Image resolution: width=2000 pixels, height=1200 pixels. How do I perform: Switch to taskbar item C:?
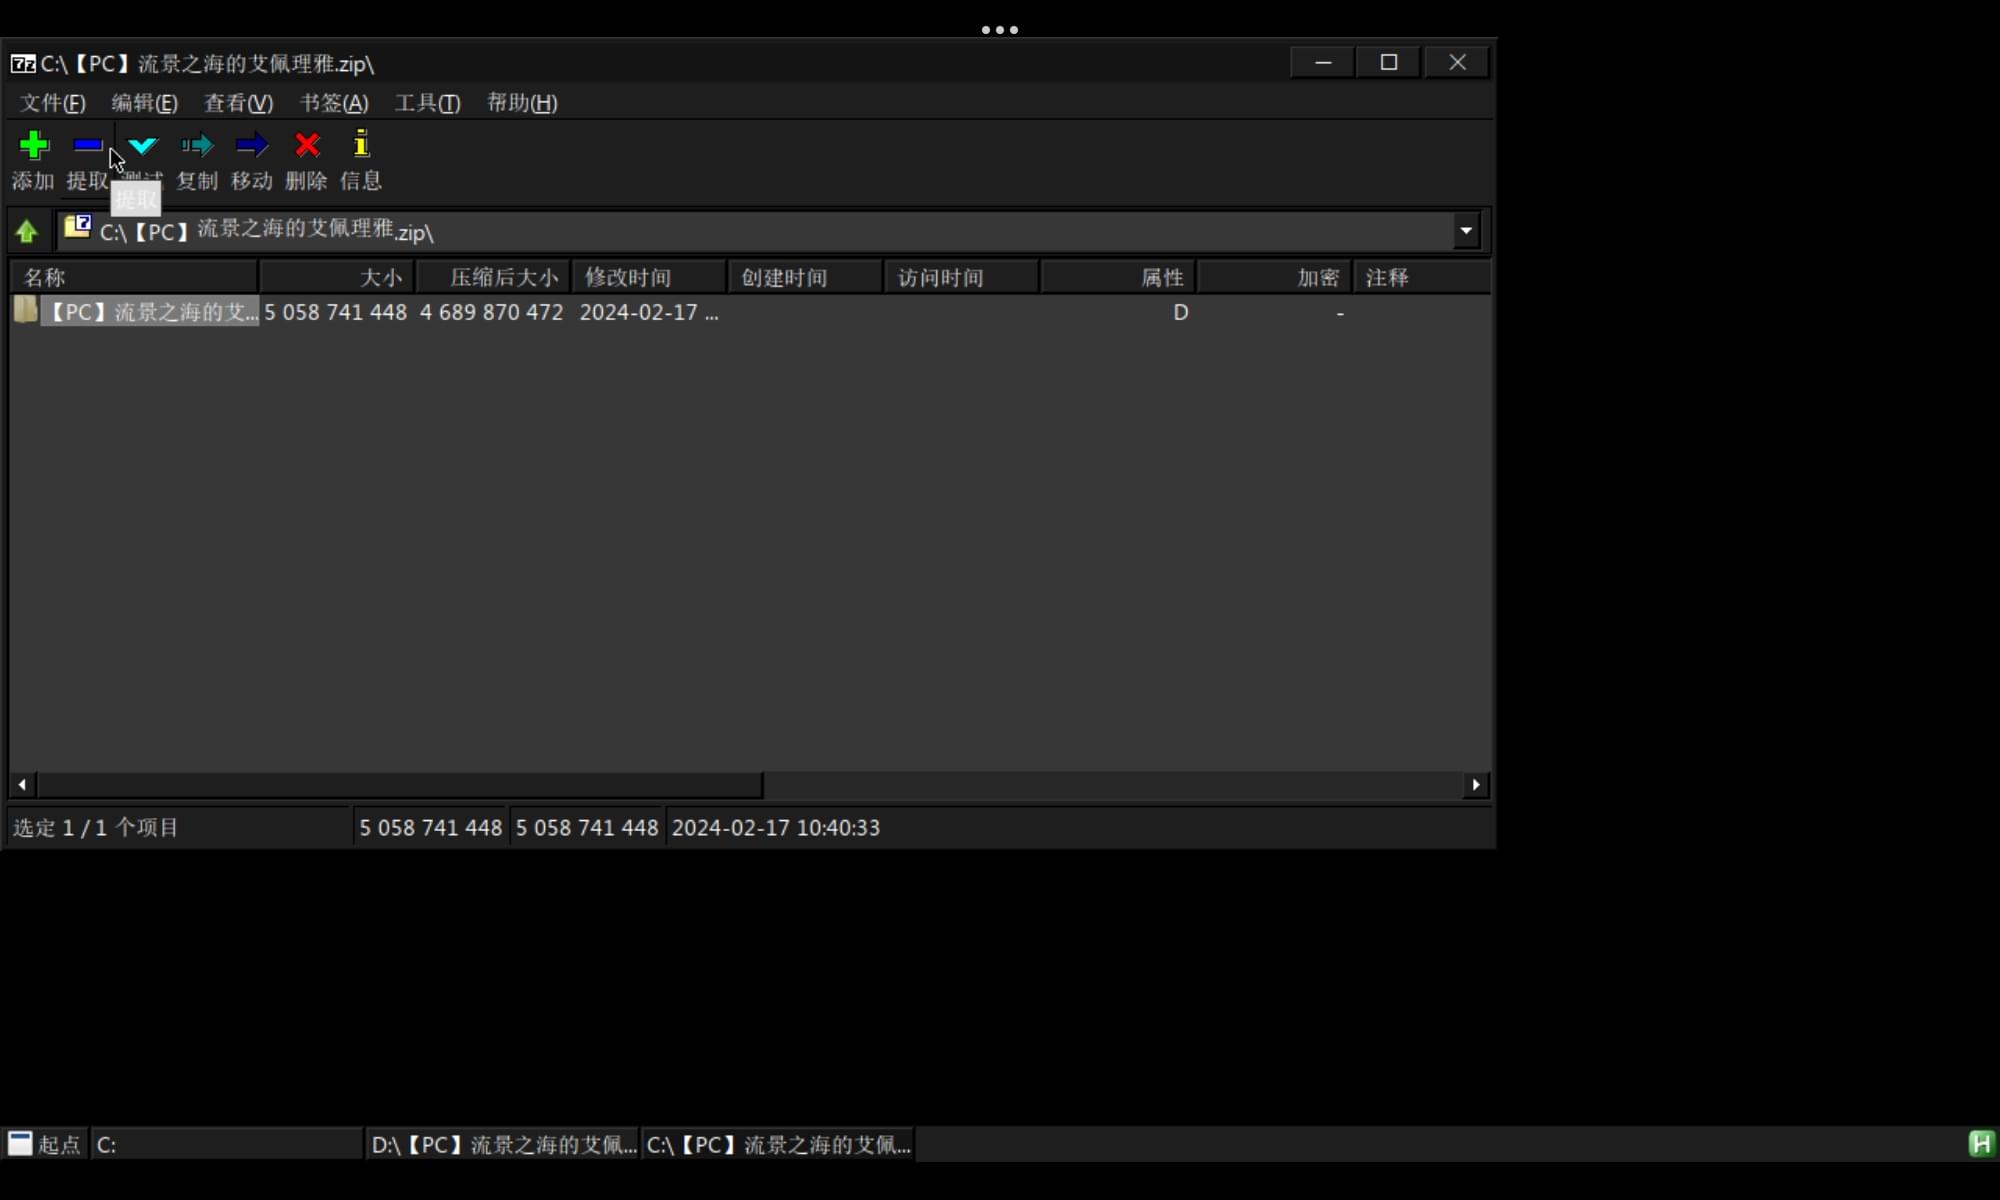point(226,1144)
